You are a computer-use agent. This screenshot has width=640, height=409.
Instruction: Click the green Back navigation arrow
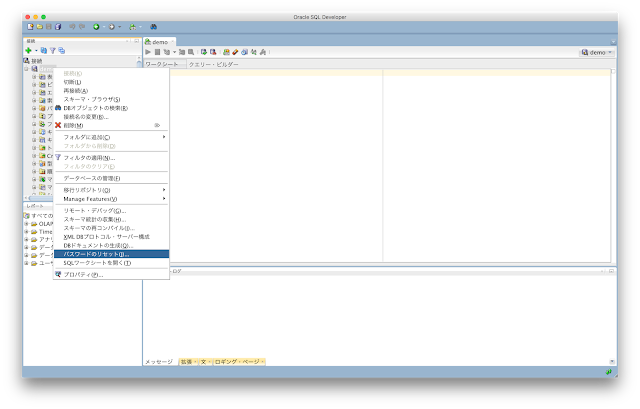[96, 27]
